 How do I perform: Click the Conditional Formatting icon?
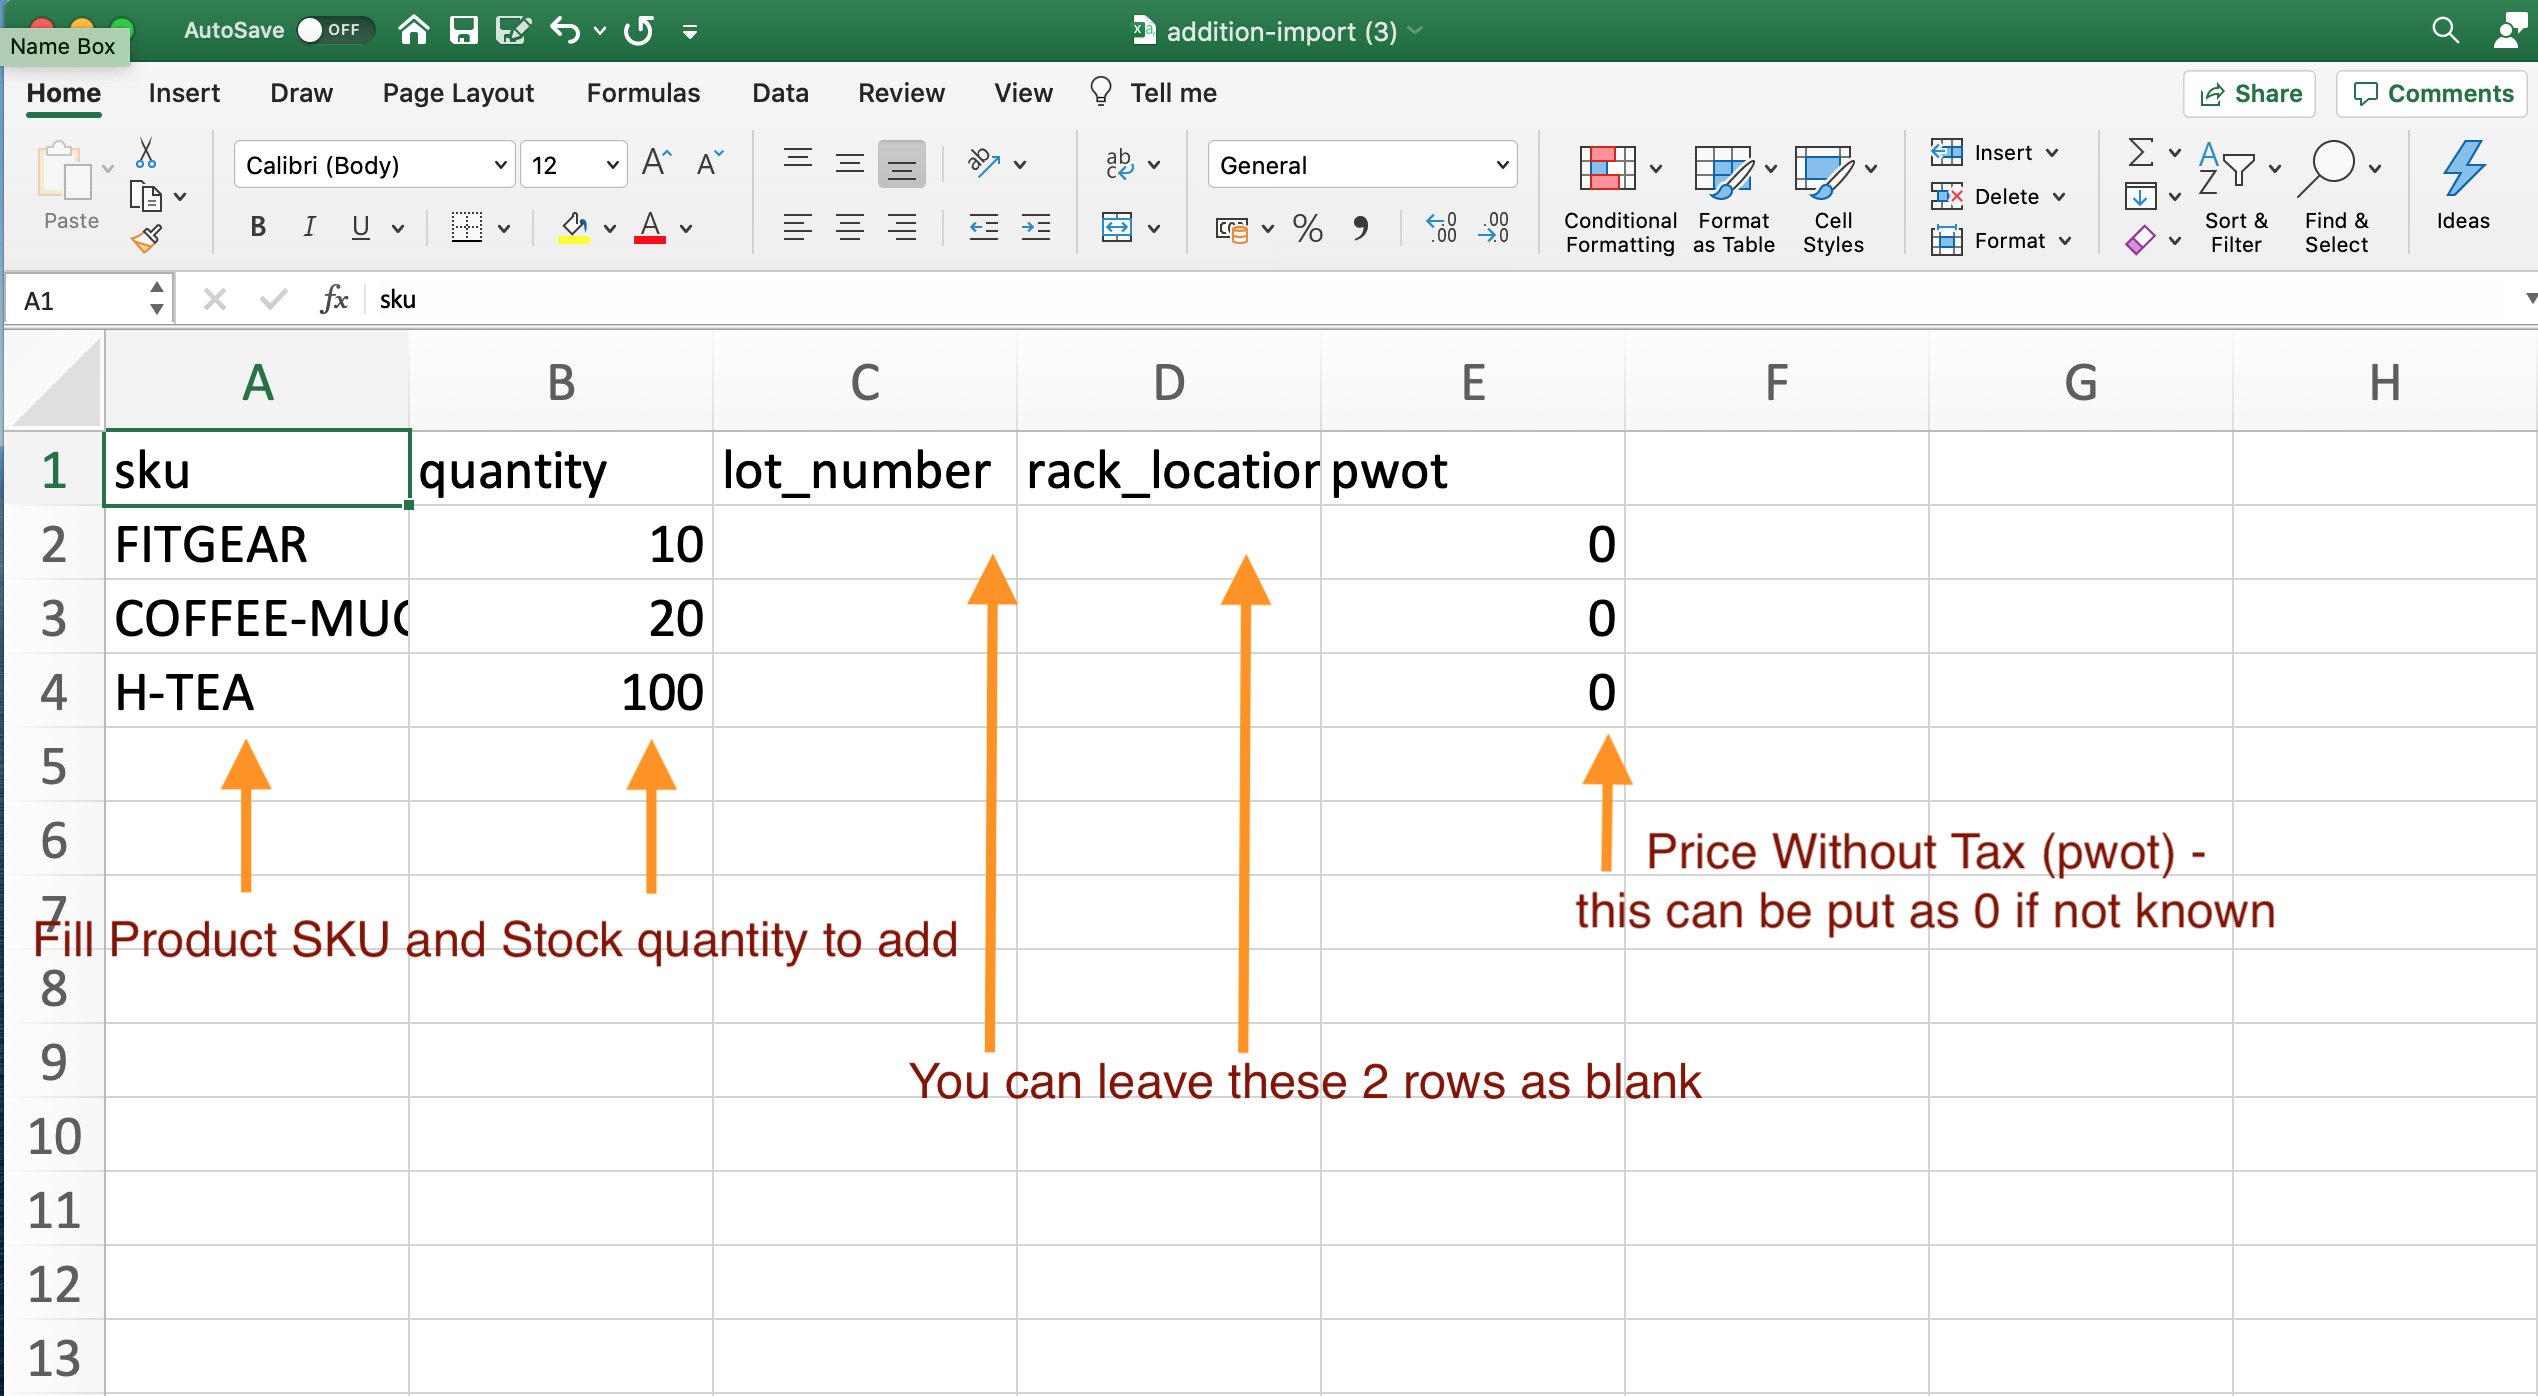click(x=1607, y=168)
